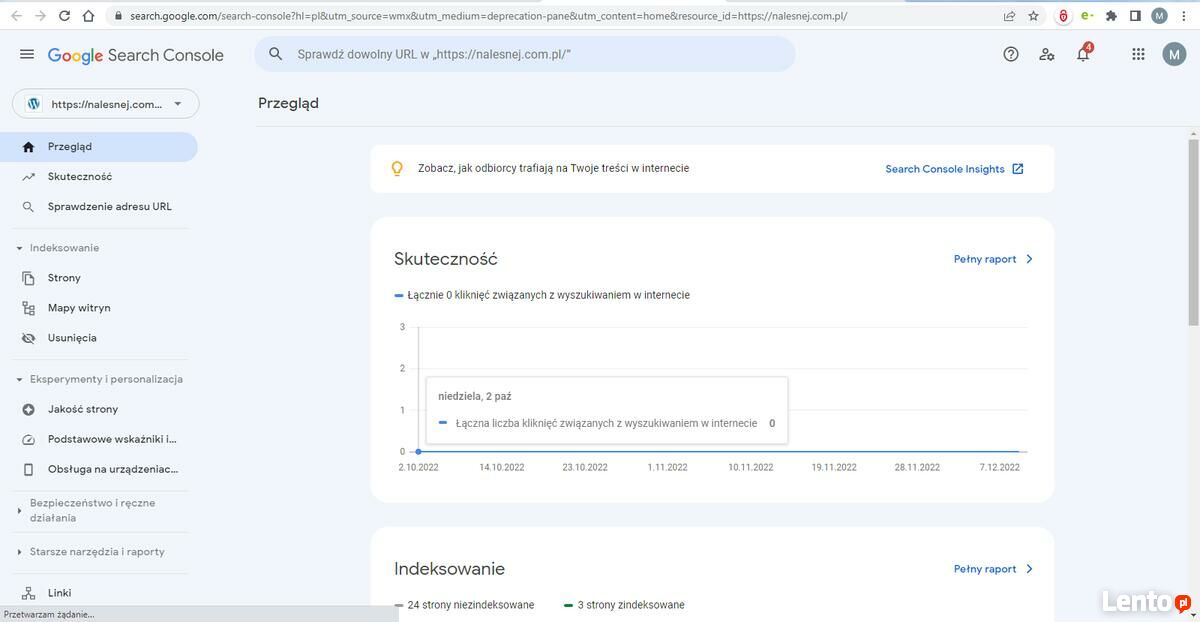Select Skuteczność in the sidebar
The width and height of the screenshot is (1200, 622).
tap(80, 177)
